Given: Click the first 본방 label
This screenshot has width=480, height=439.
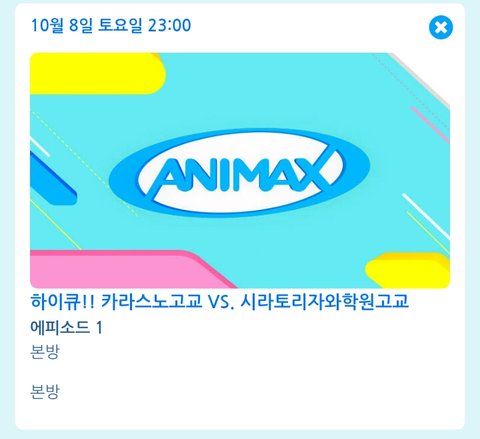Looking at the screenshot, I should click(45, 352).
